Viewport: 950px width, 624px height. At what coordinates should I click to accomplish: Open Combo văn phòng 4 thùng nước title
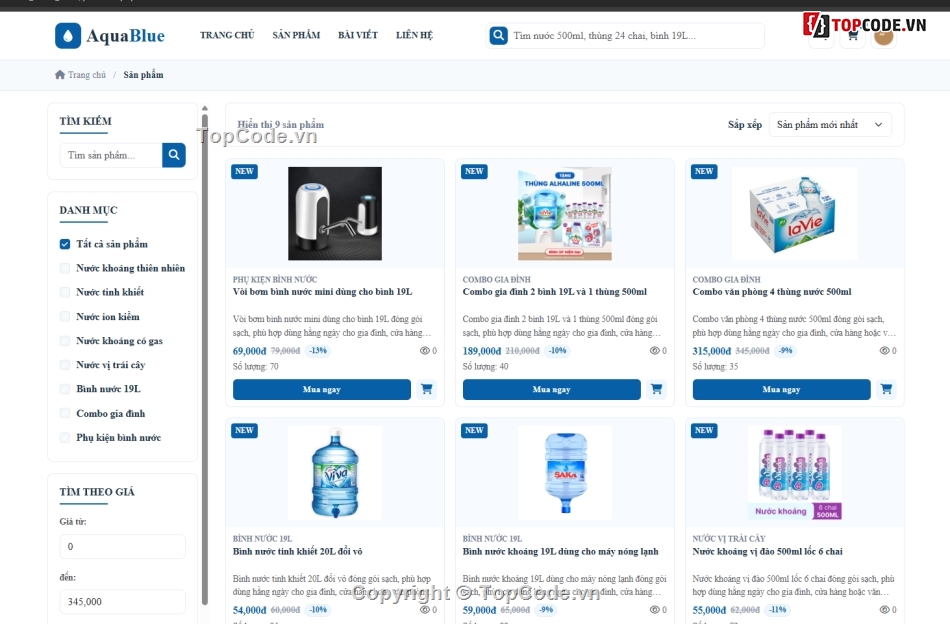772,292
